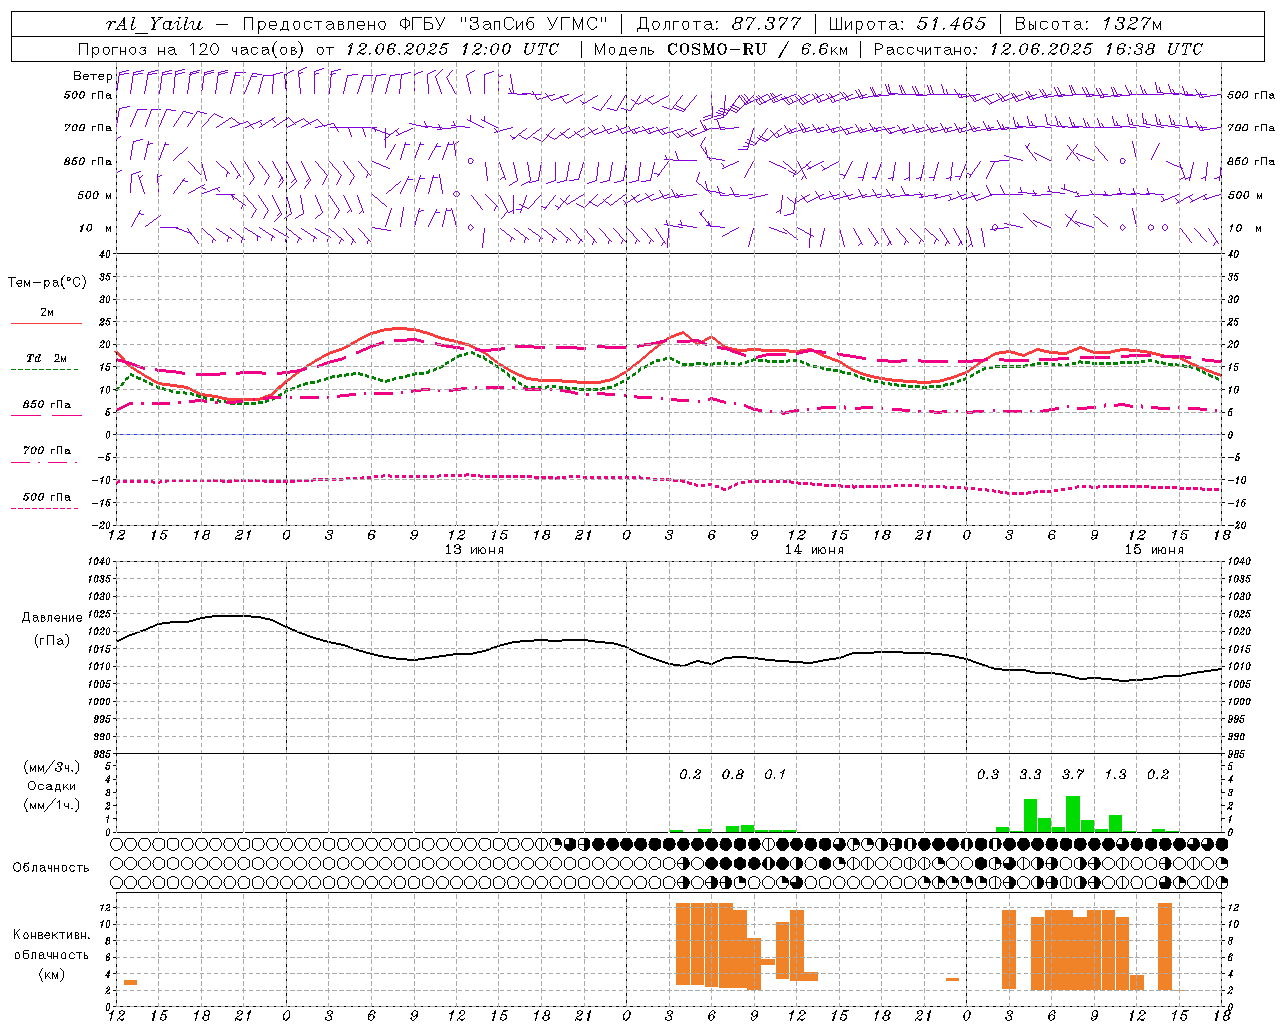Click the precipitation total 1.3
This screenshot has width=1280, height=1024.
pos(1115,774)
